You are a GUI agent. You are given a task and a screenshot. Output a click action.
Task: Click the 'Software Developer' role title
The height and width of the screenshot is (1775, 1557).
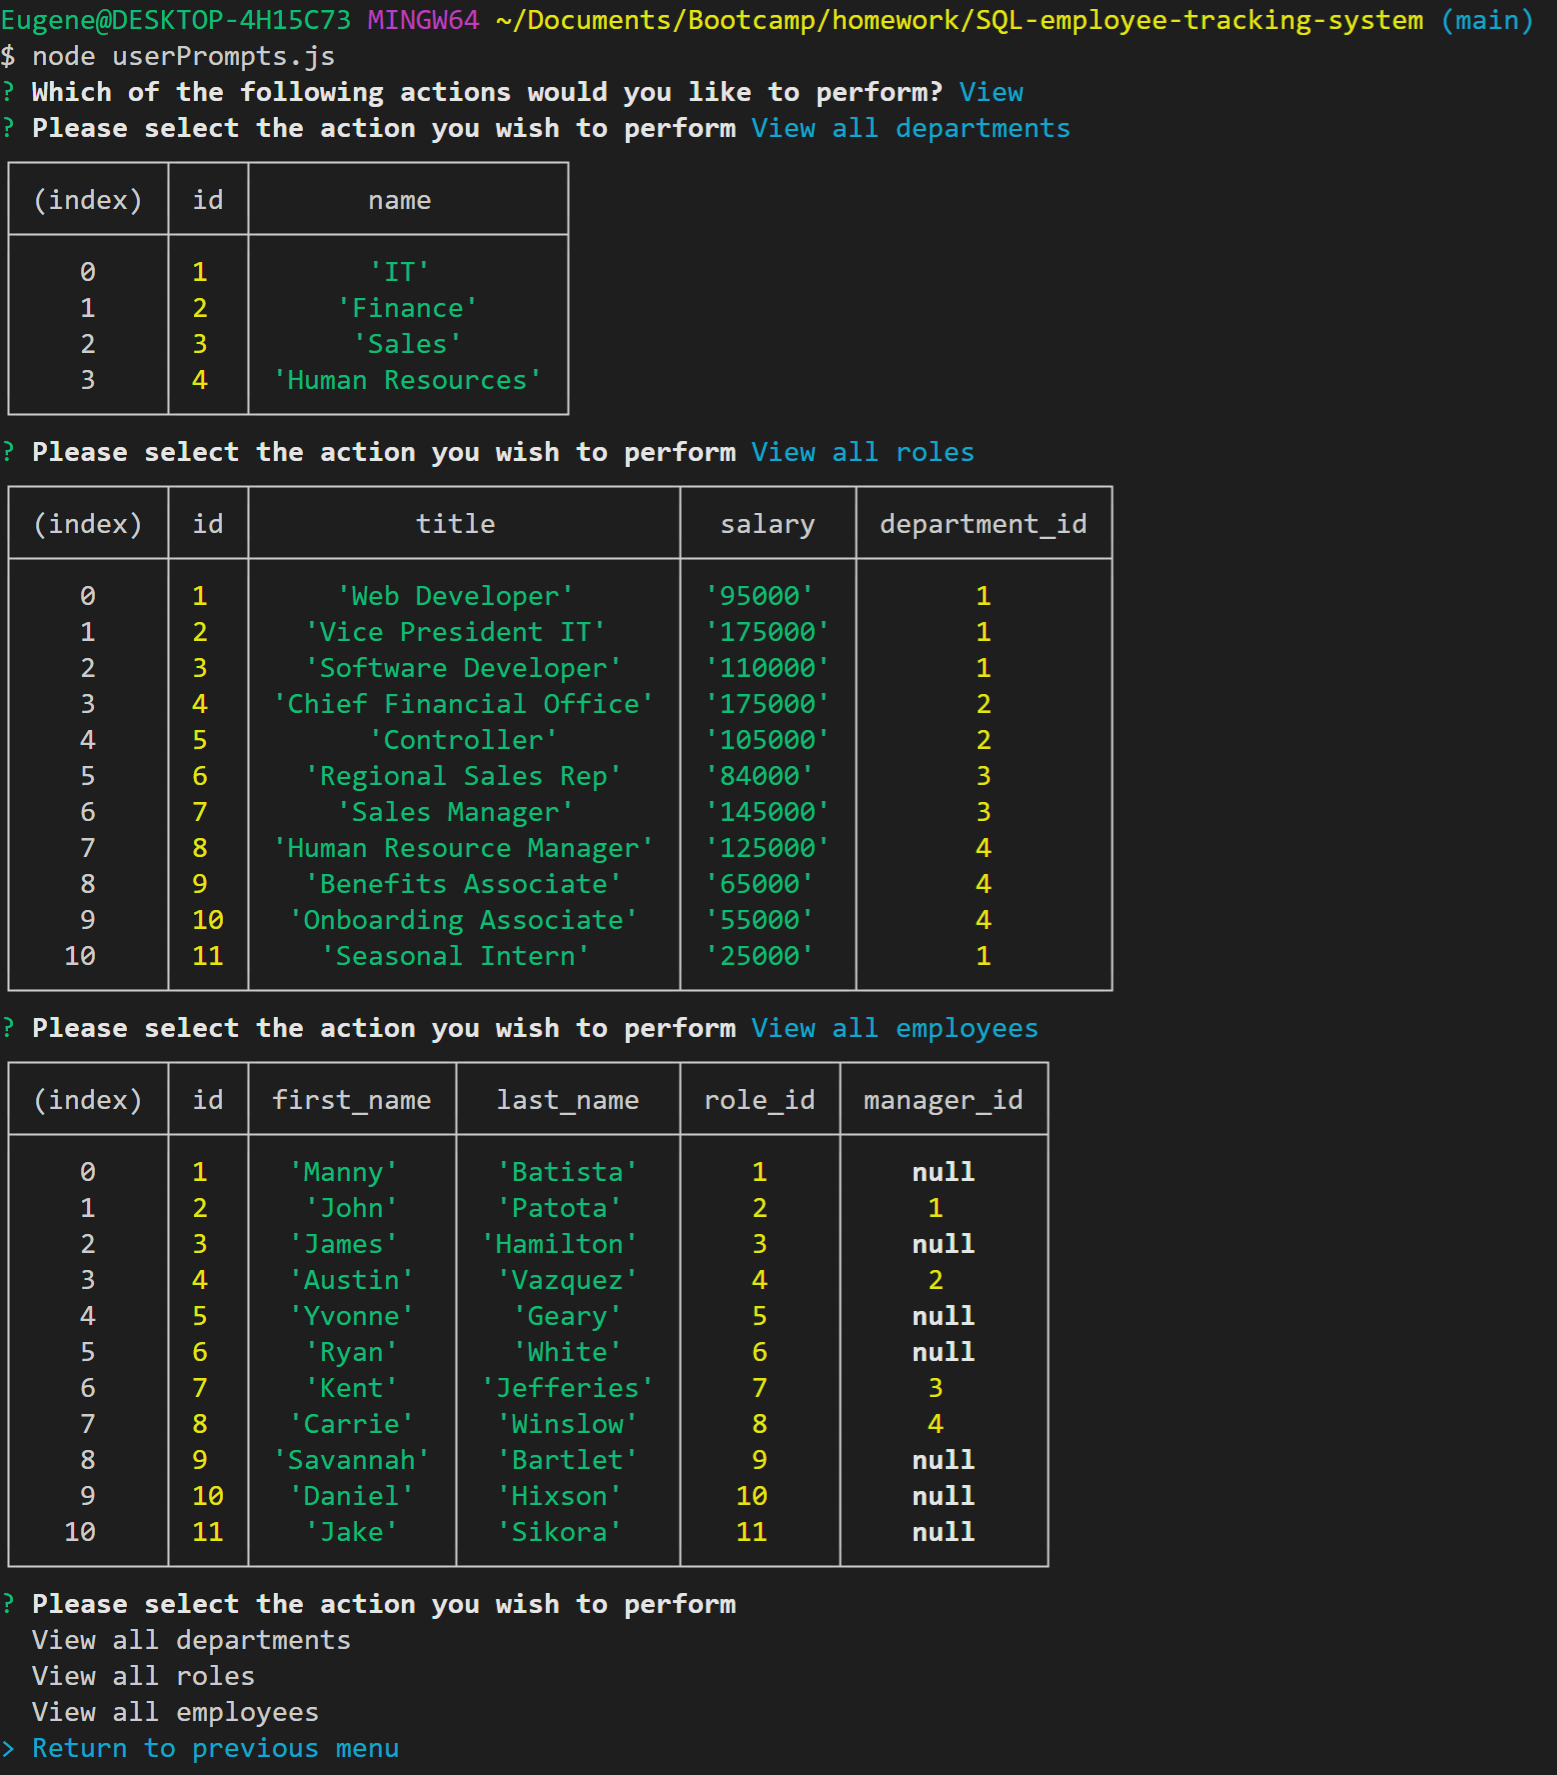tap(463, 668)
